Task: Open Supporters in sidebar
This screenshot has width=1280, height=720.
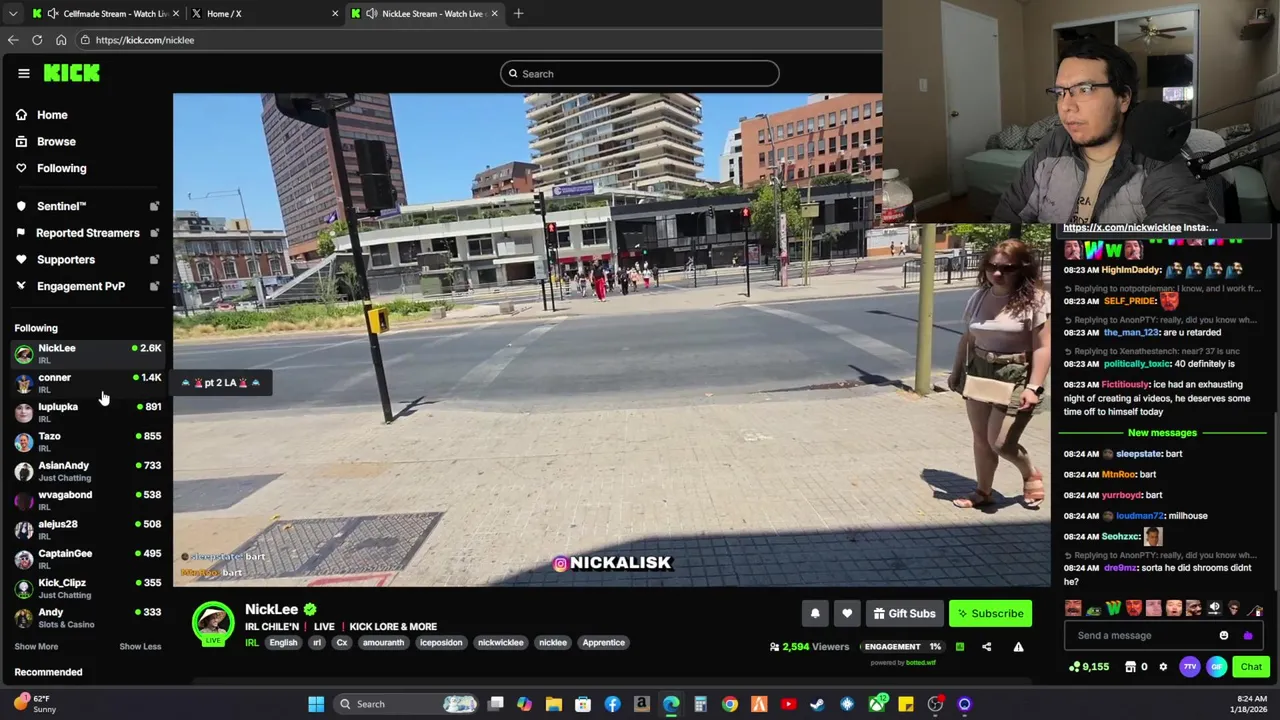Action: click(x=65, y=260)
